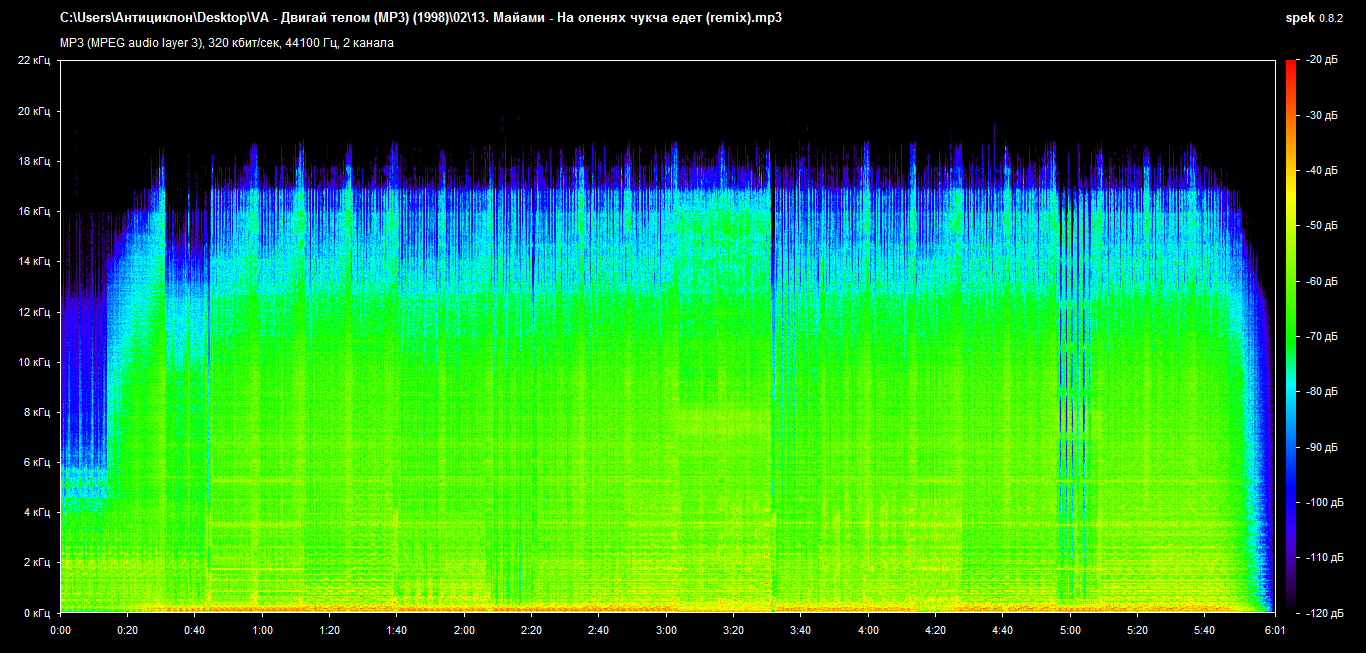Click the file path title at top

[x=420, y=18]
